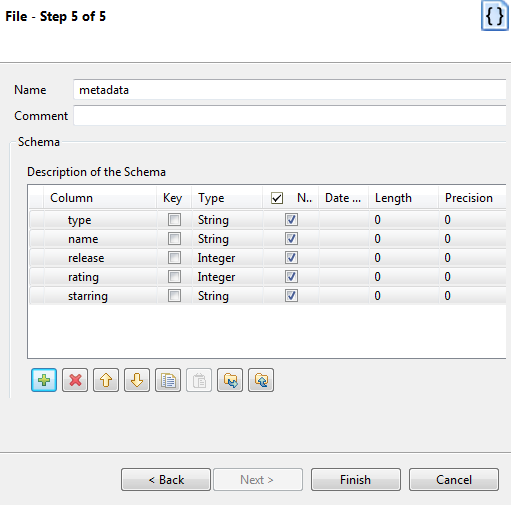
Task: Move the selected column down with the arrow
Action: 137,380
